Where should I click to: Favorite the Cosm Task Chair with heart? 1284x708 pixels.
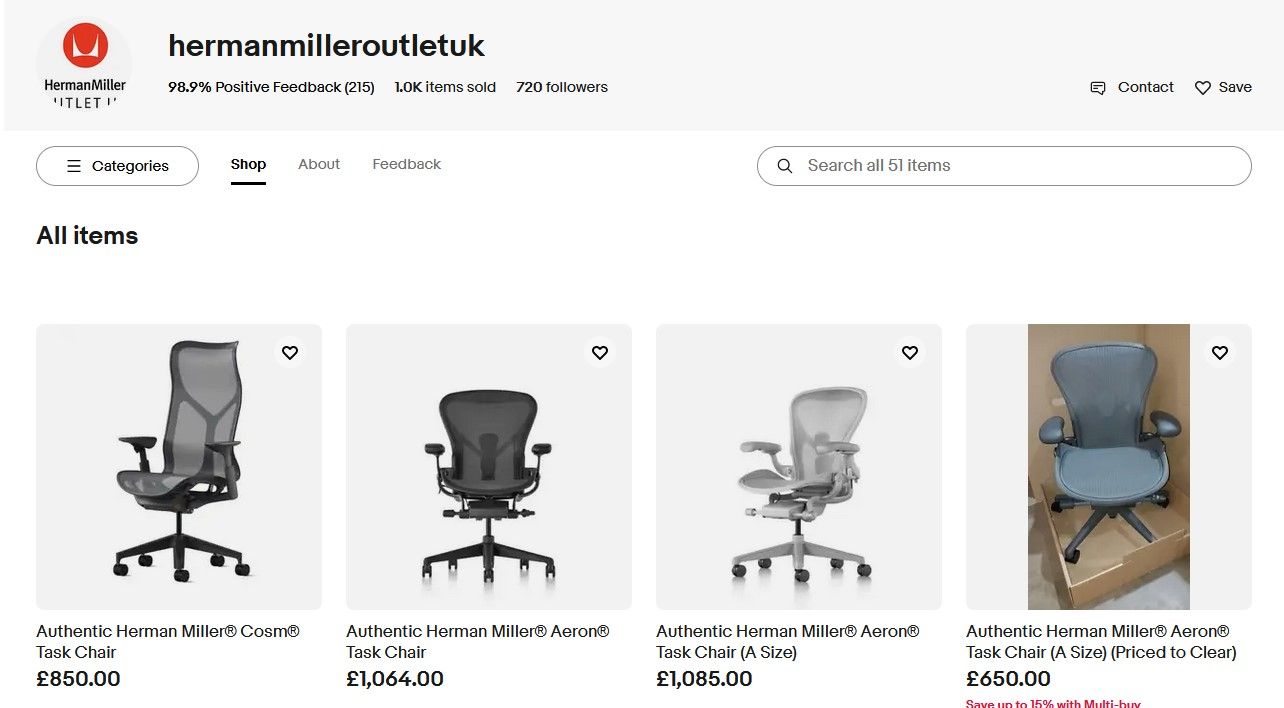point(290,353)
